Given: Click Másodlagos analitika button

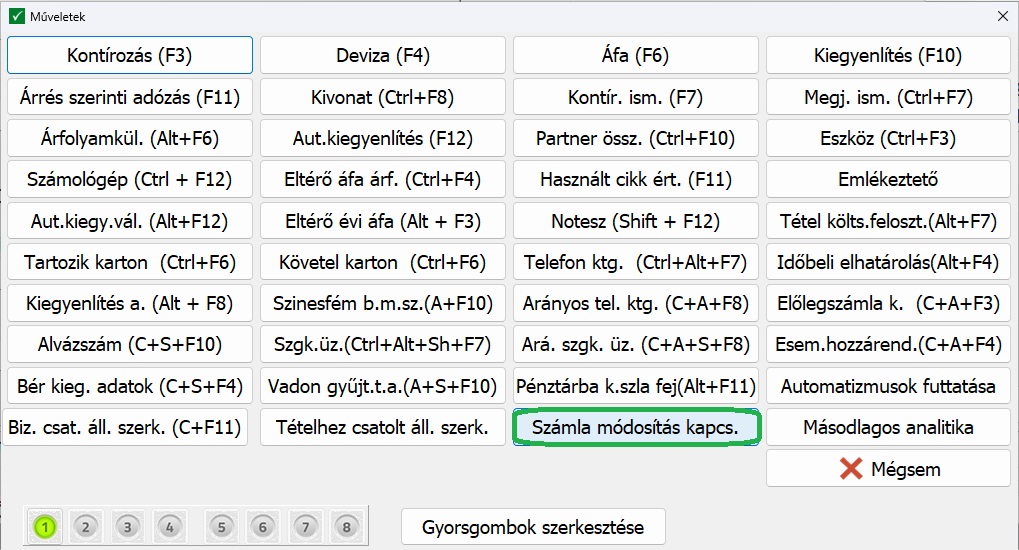Looking at the screenshot, I should coord(889,428).
